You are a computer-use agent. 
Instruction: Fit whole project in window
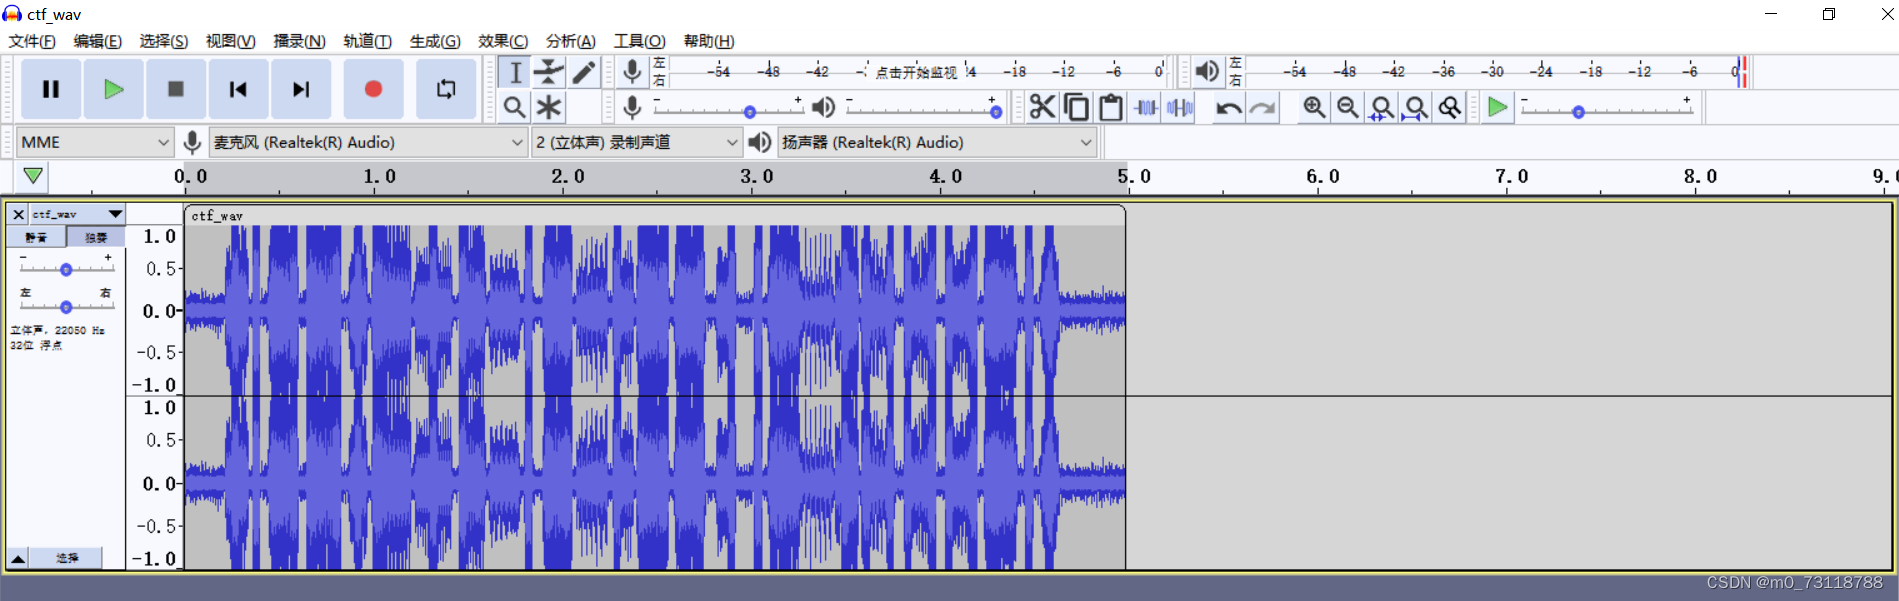point(1416,107)
